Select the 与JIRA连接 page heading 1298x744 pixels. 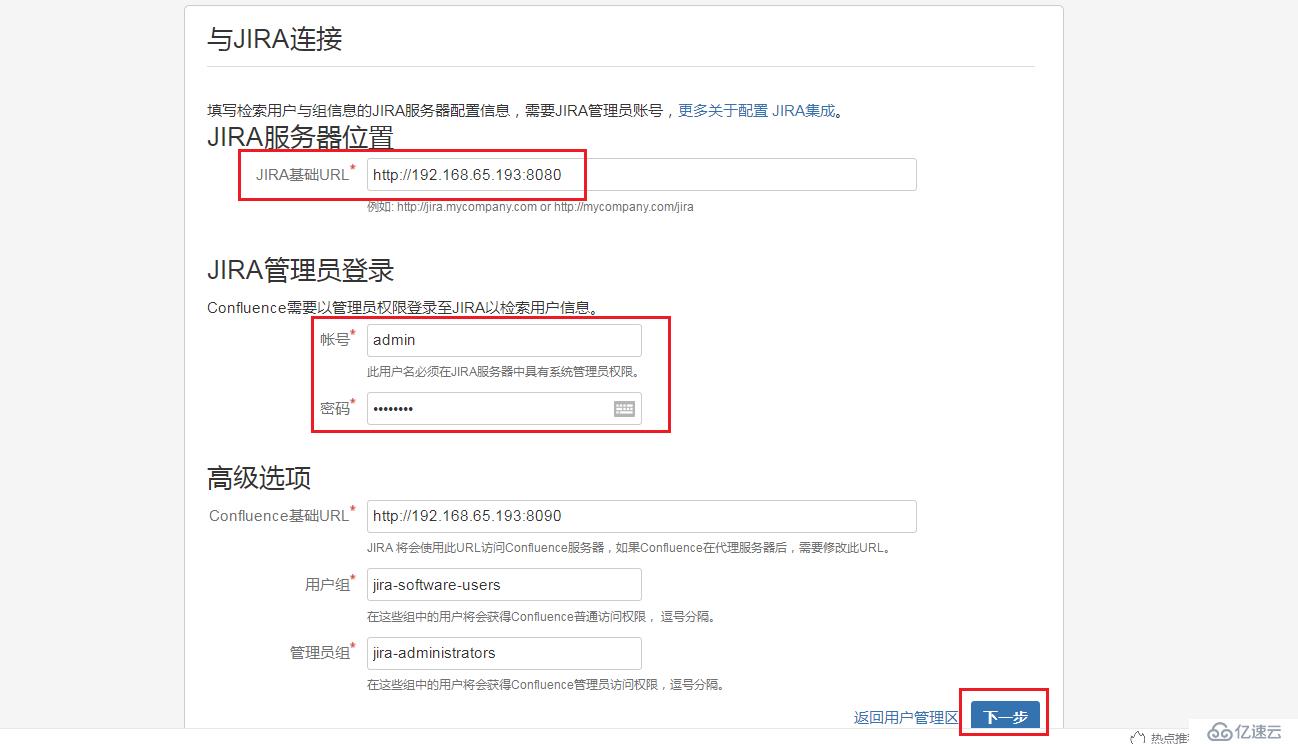[x=275, y=39]
